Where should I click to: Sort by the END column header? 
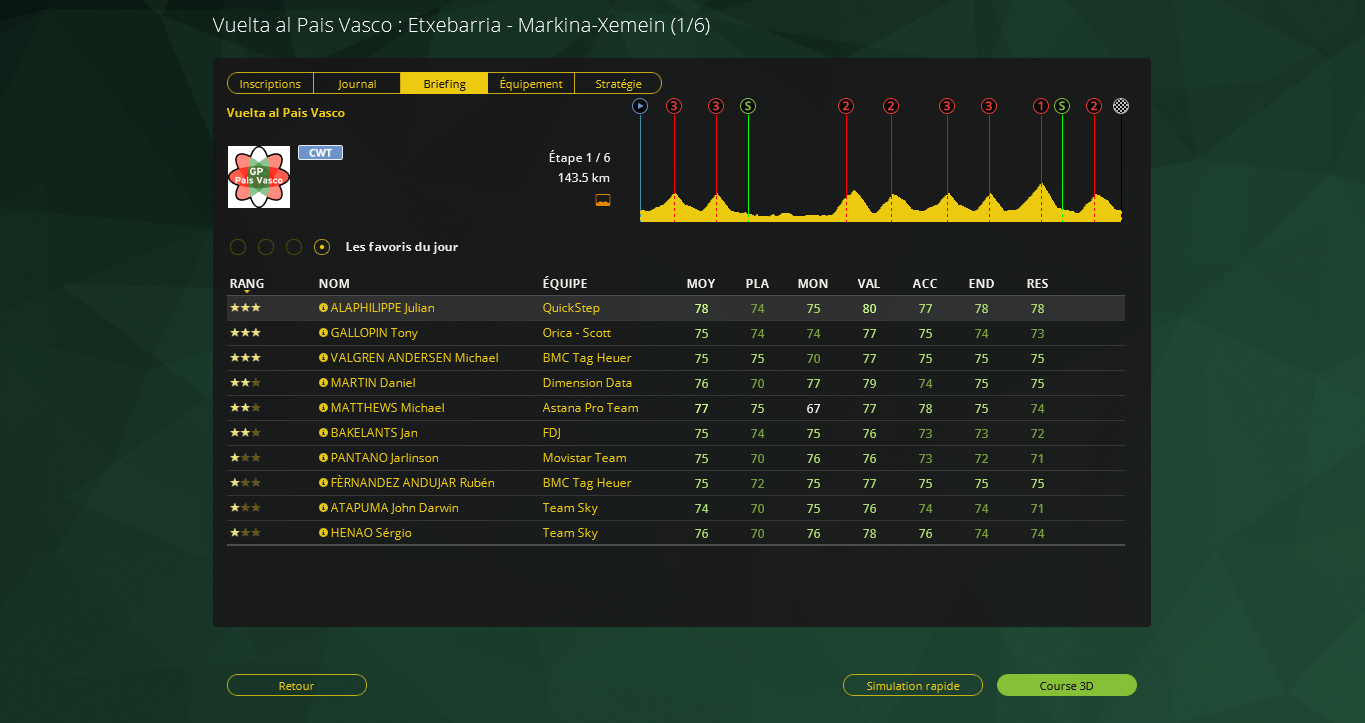pos(981,284)
